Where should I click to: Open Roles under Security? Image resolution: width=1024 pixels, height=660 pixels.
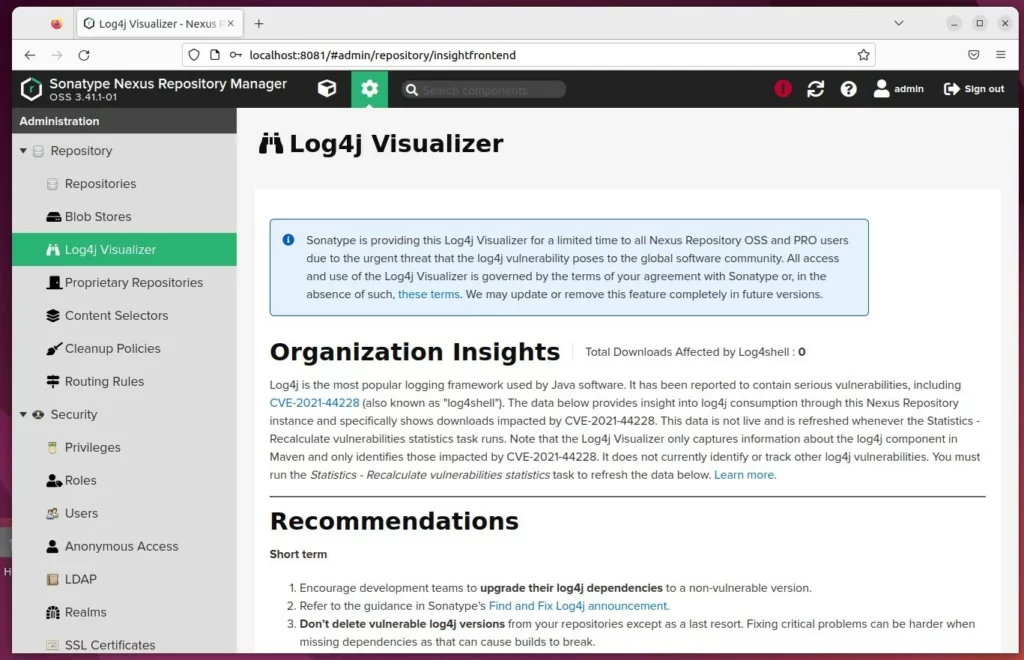point(80,480)
